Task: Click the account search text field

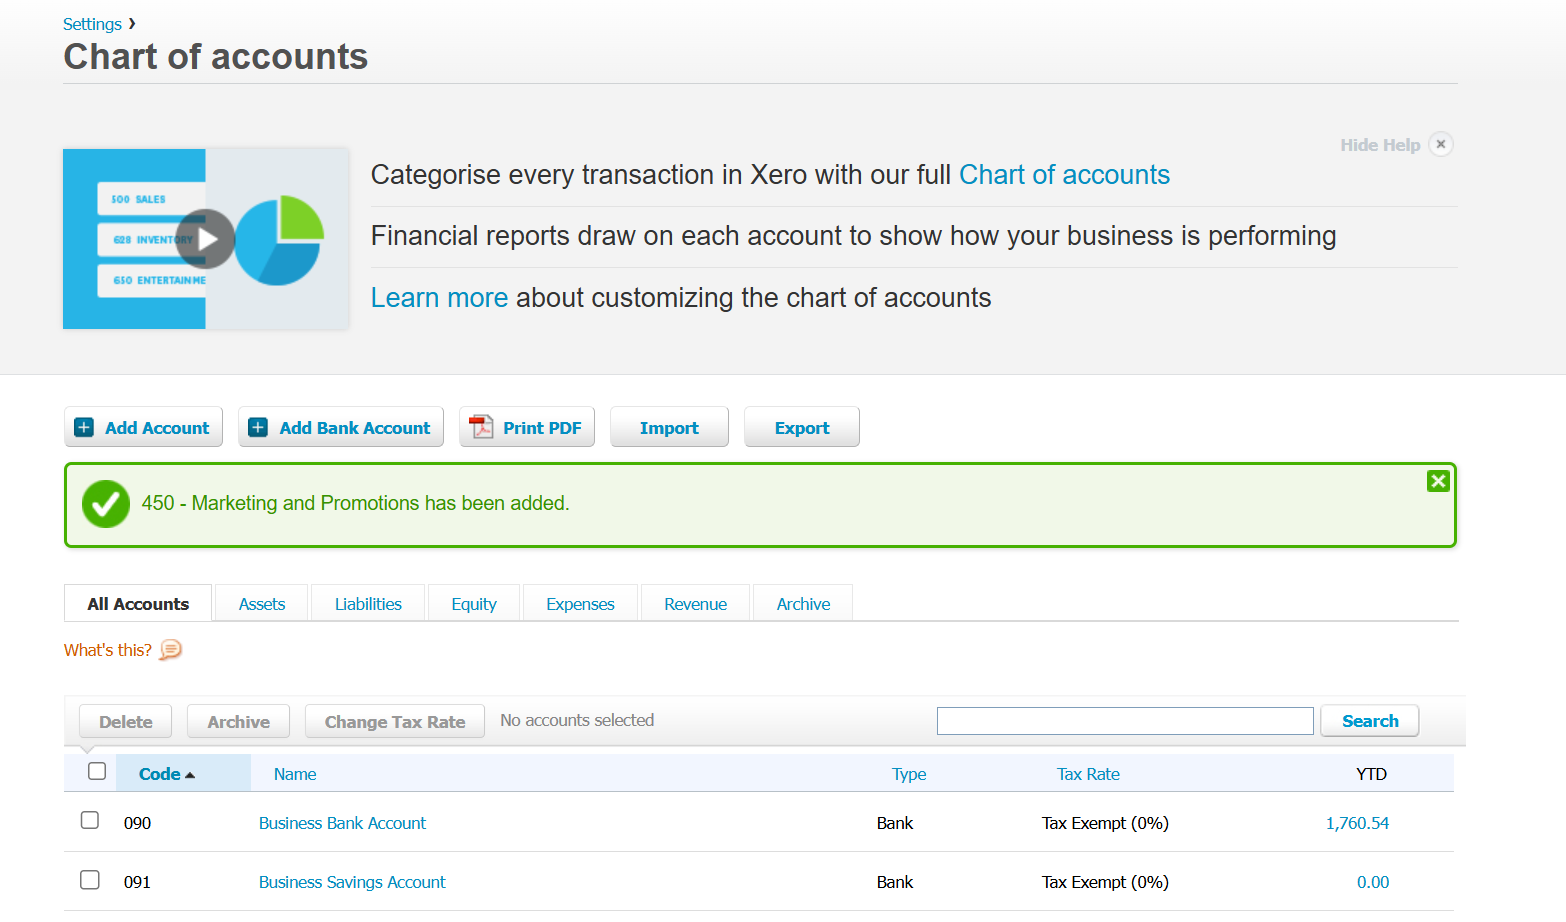Action: pyautogui.click(x=1125, y=721)
